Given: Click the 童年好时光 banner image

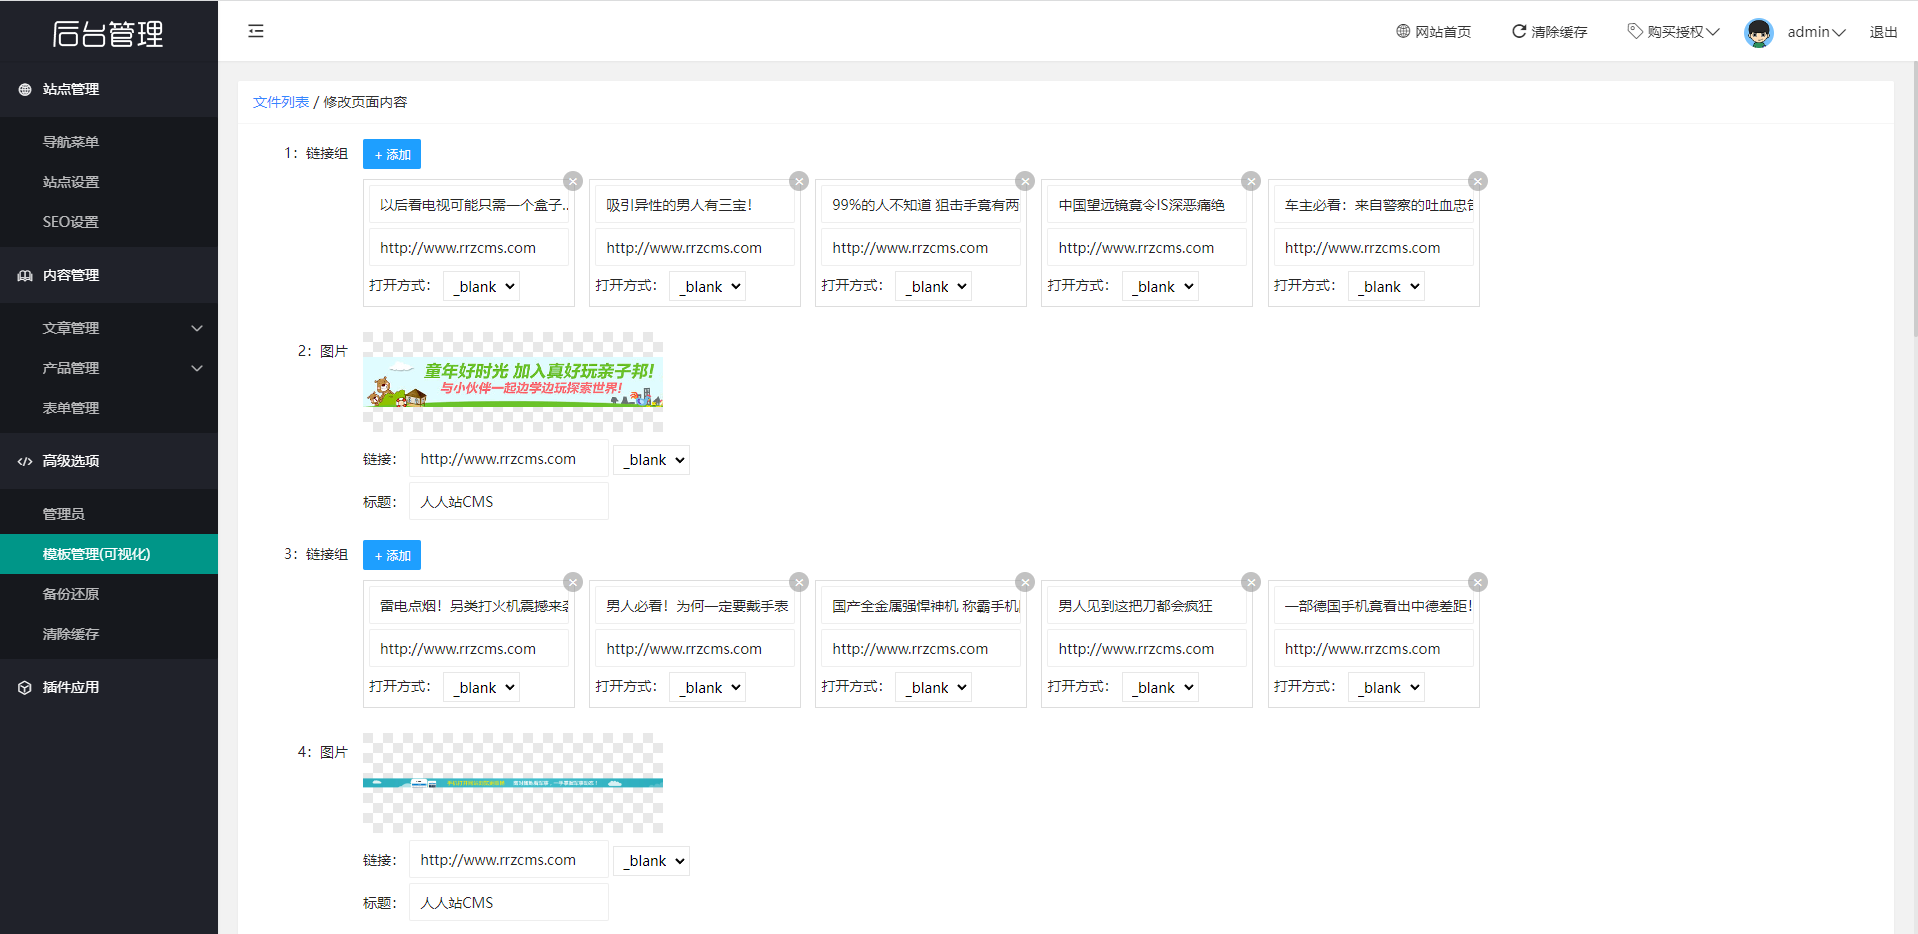Looking at the screenshot, I should point(513,382).
